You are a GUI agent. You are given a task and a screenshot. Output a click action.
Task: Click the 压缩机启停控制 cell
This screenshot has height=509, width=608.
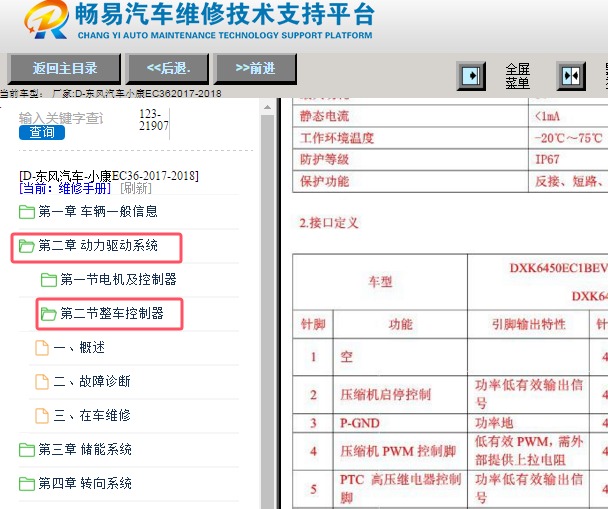[x=400, y=395]
